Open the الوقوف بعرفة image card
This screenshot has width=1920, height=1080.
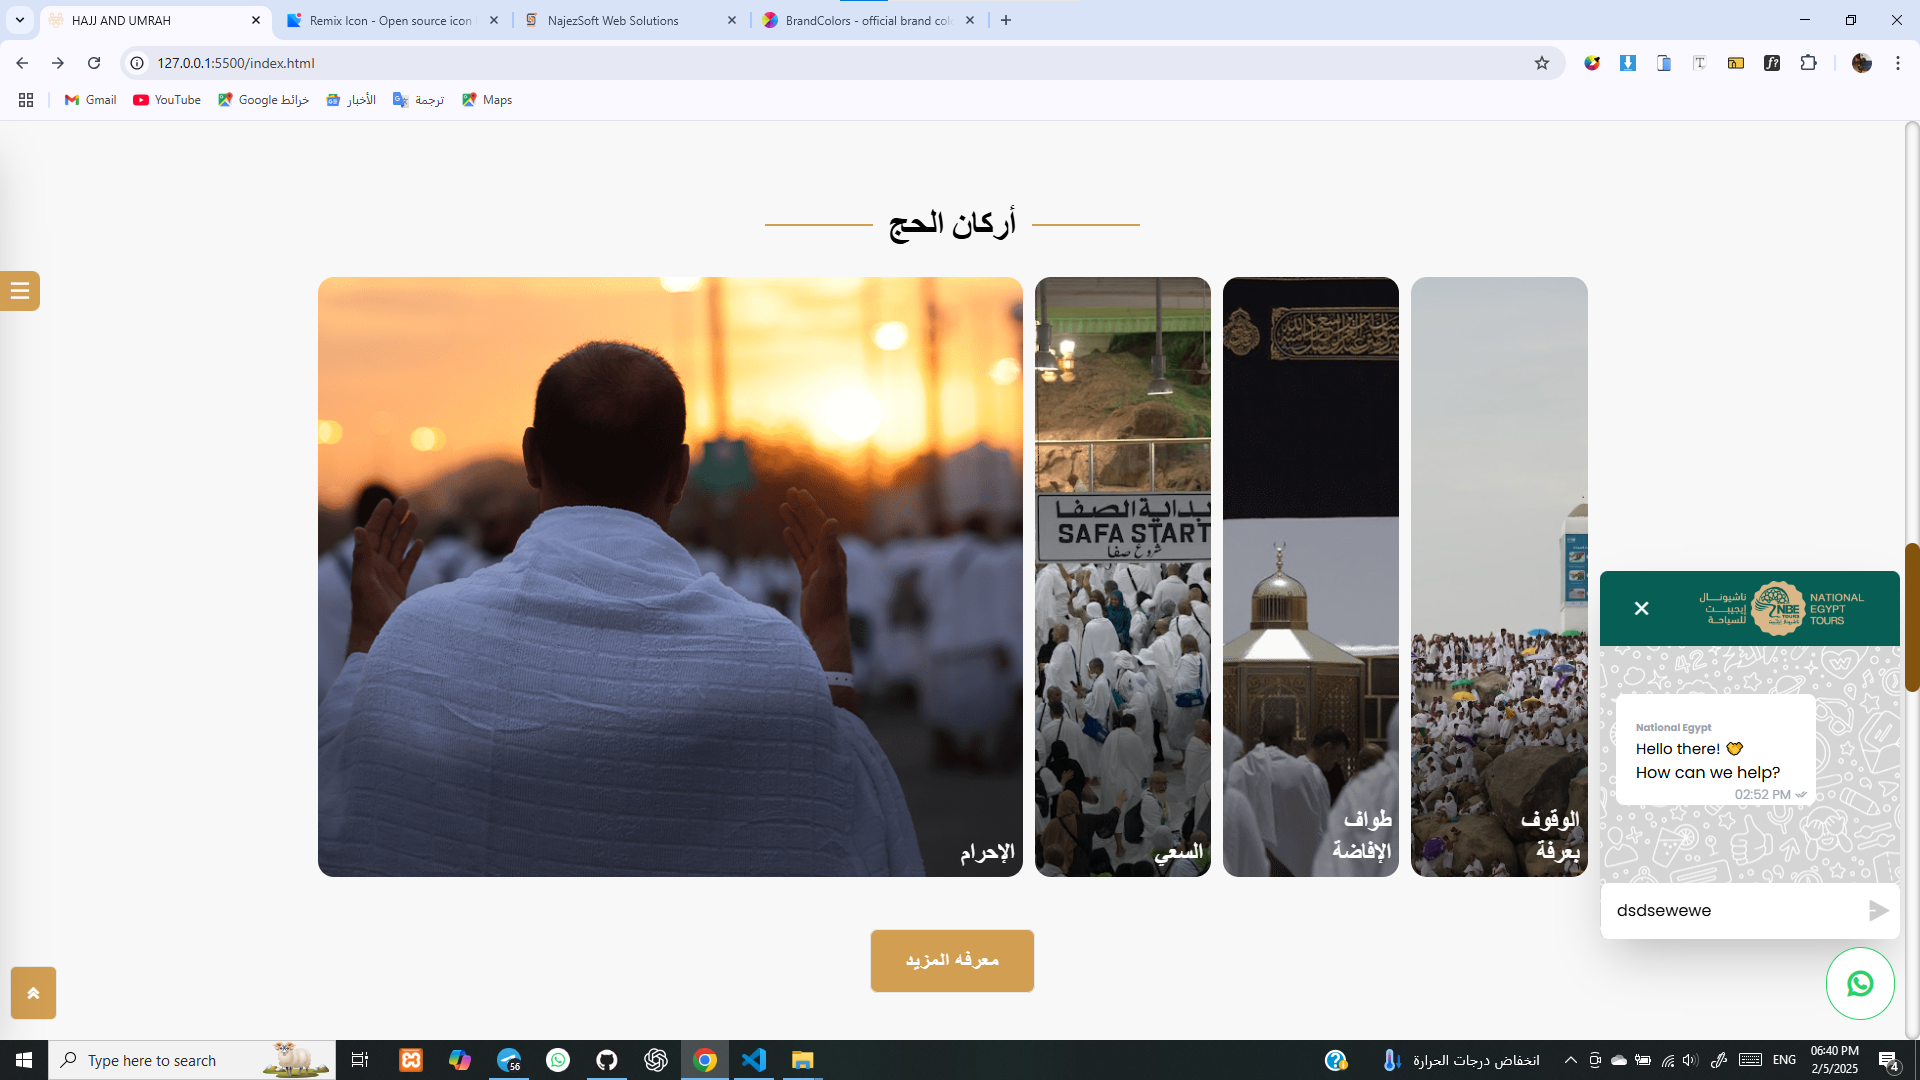coord(1499,577)
